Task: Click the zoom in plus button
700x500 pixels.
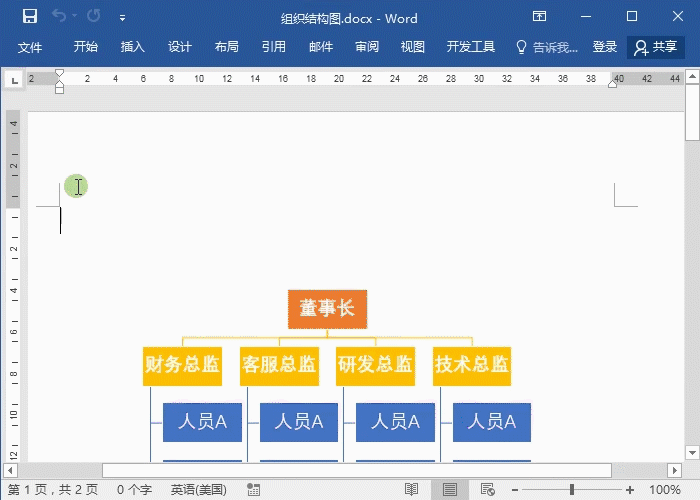Action: 630,490
